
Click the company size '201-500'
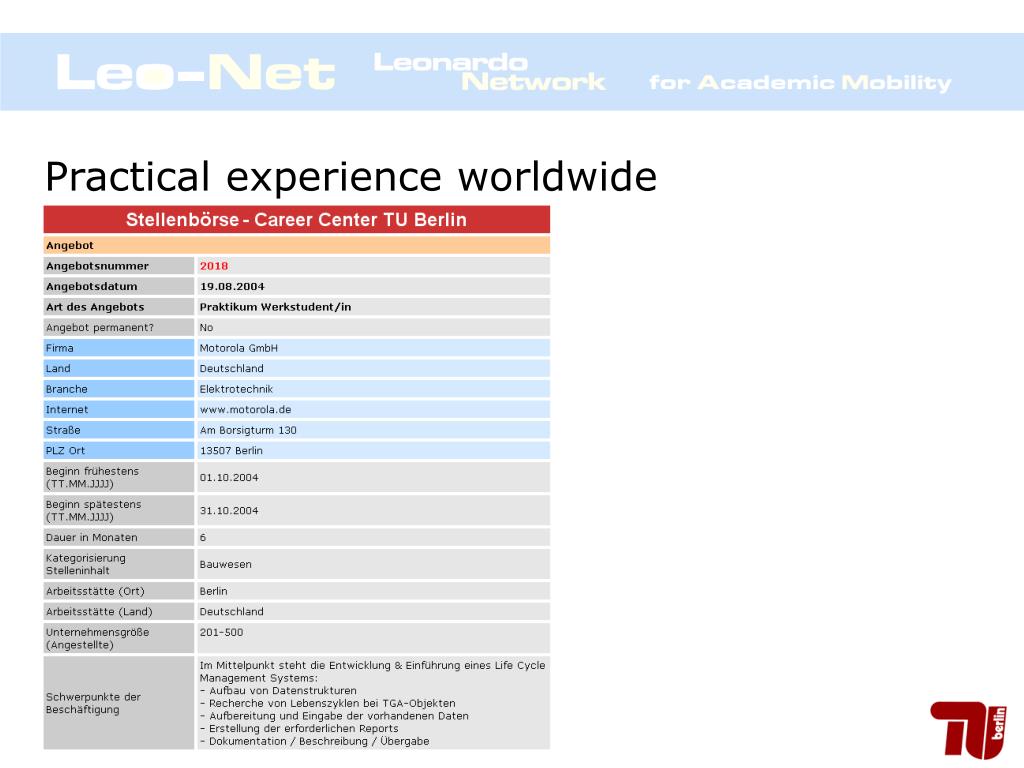click(x=221, y=632)
